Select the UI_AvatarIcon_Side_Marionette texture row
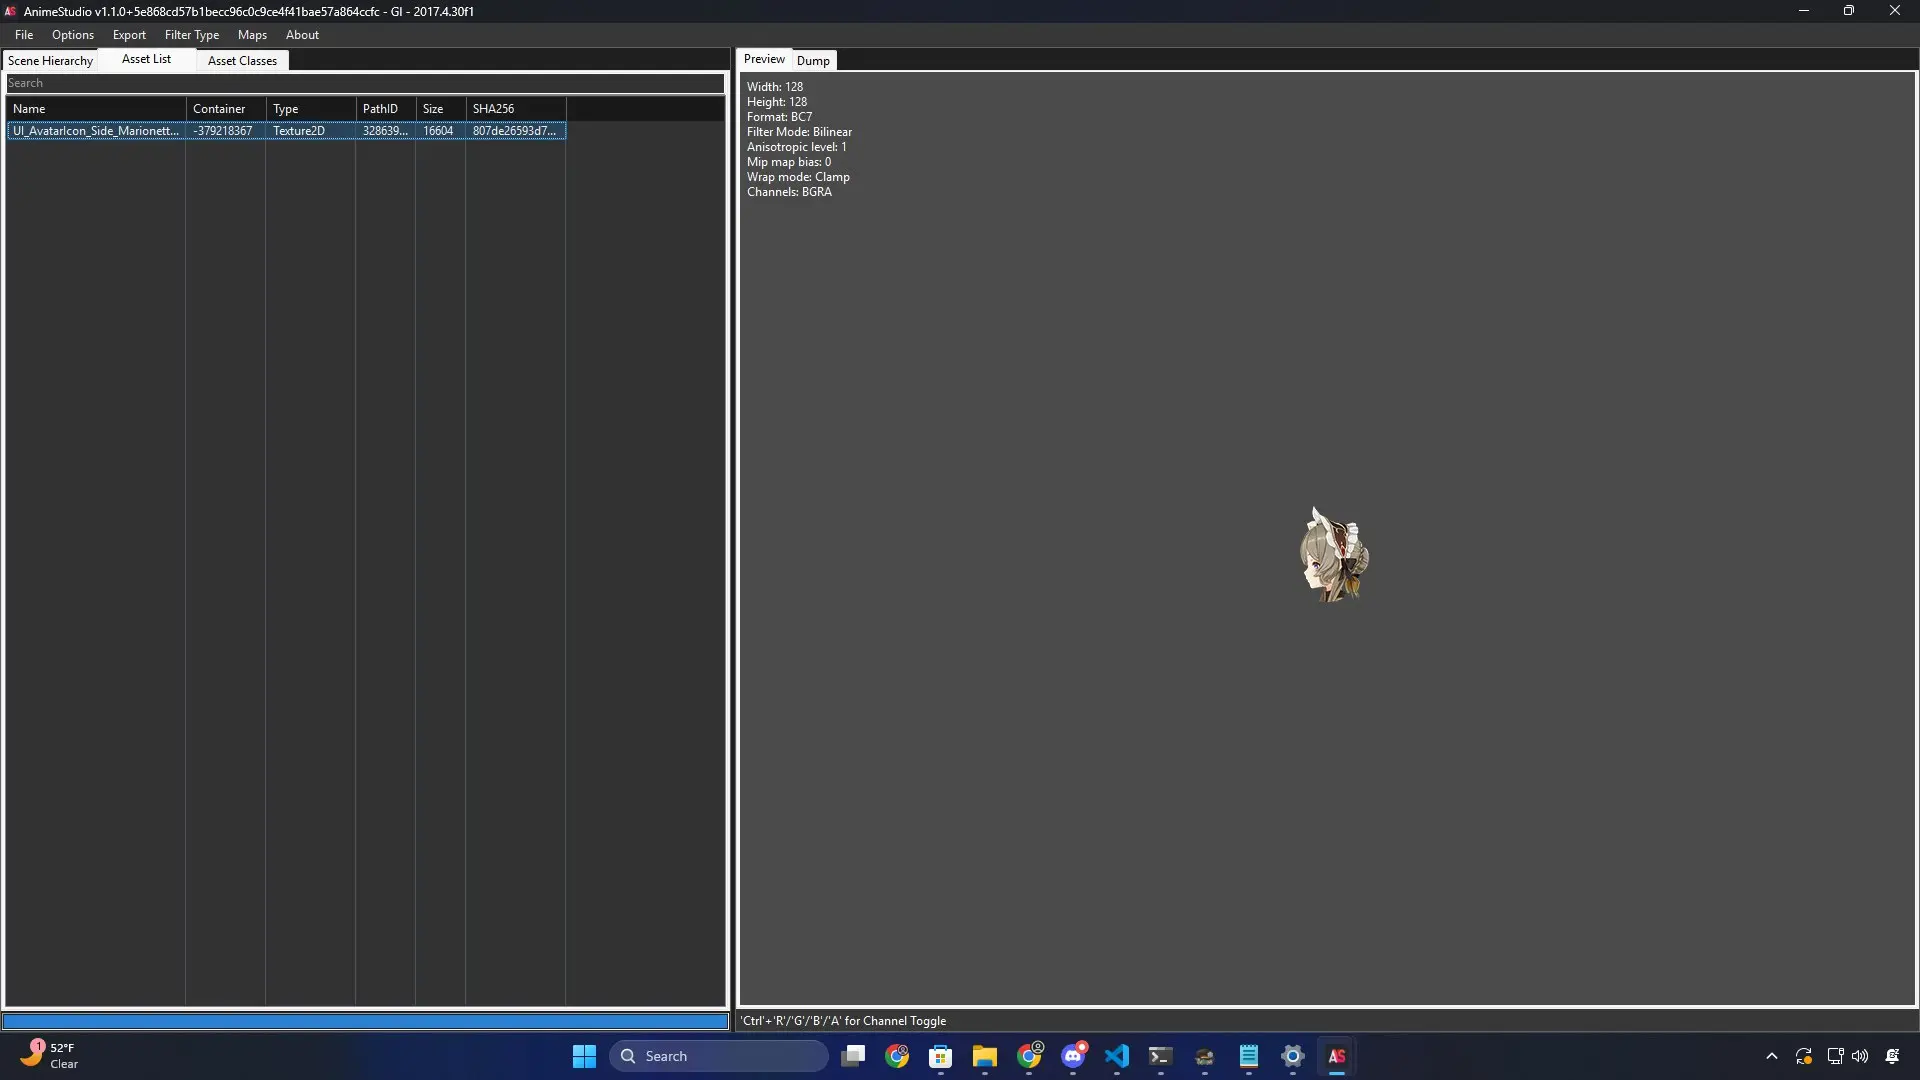This screenshot has height=1080, width=1920. point(96,131)
